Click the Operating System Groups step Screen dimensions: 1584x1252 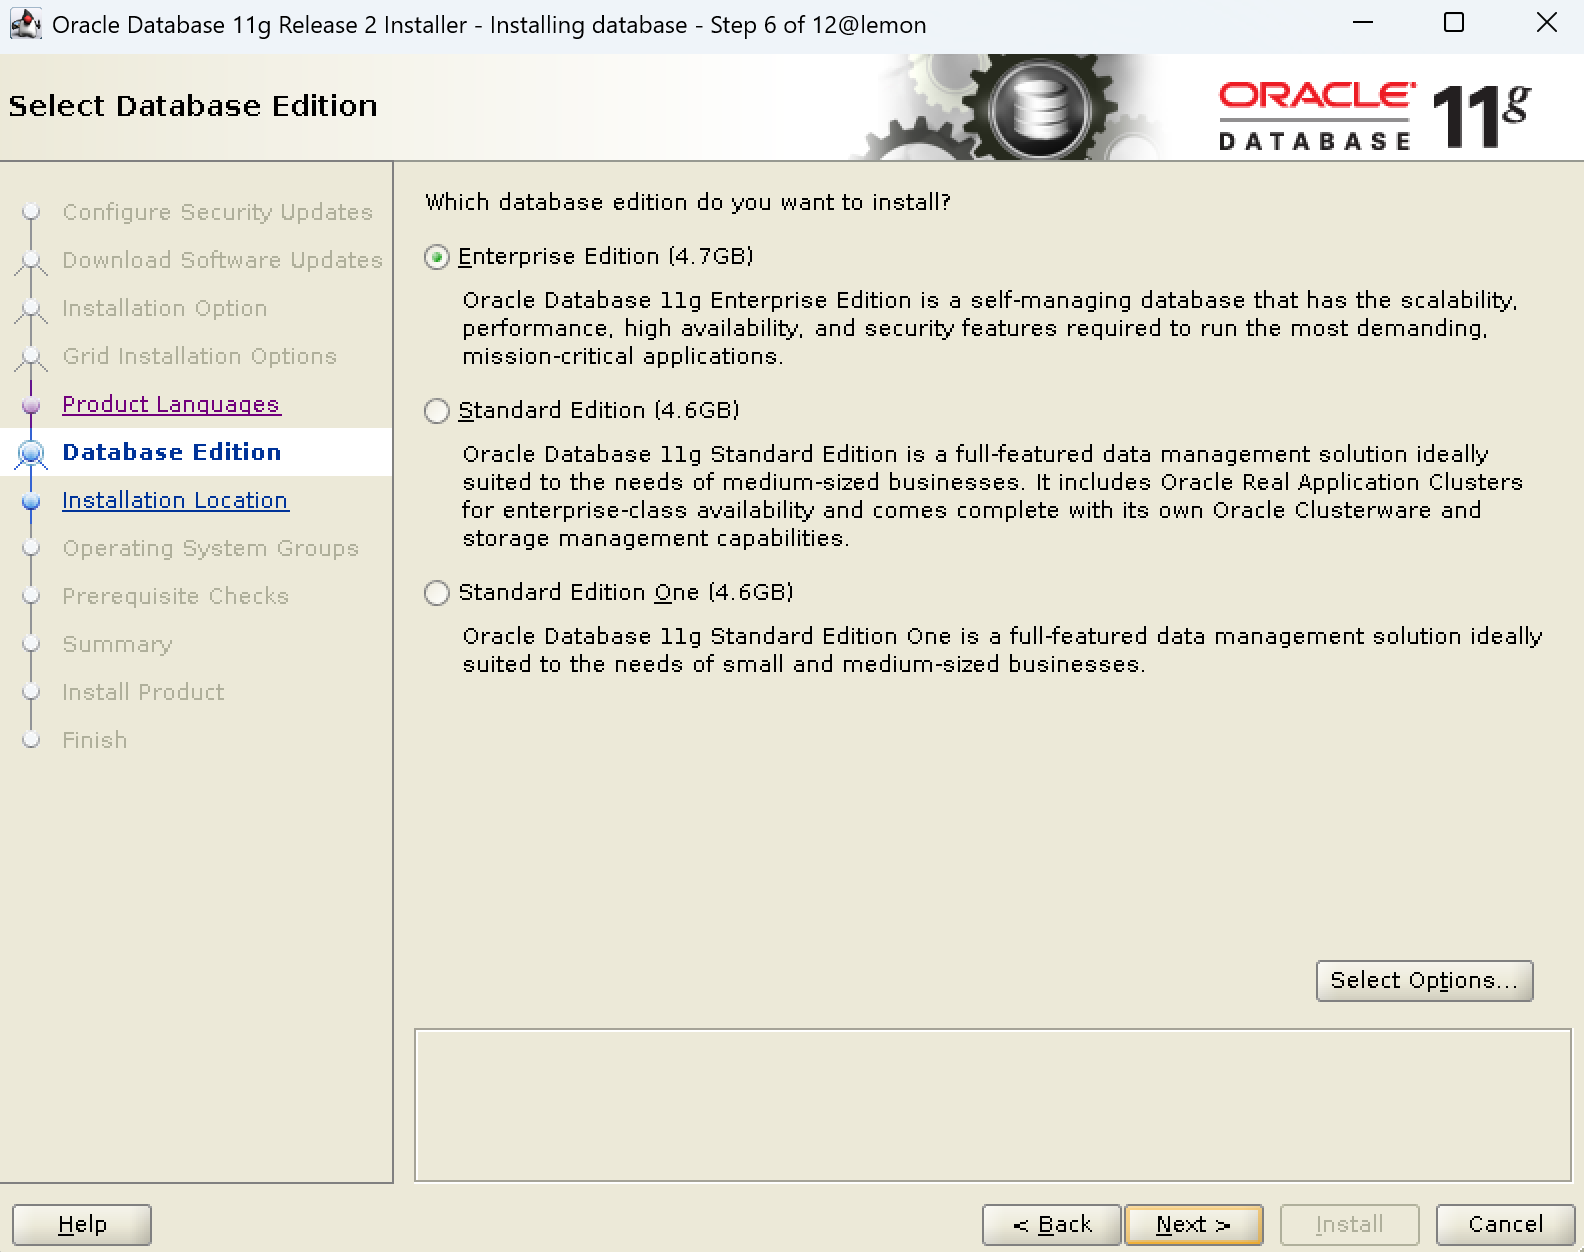pyautogui.click(x=210, y=548)
